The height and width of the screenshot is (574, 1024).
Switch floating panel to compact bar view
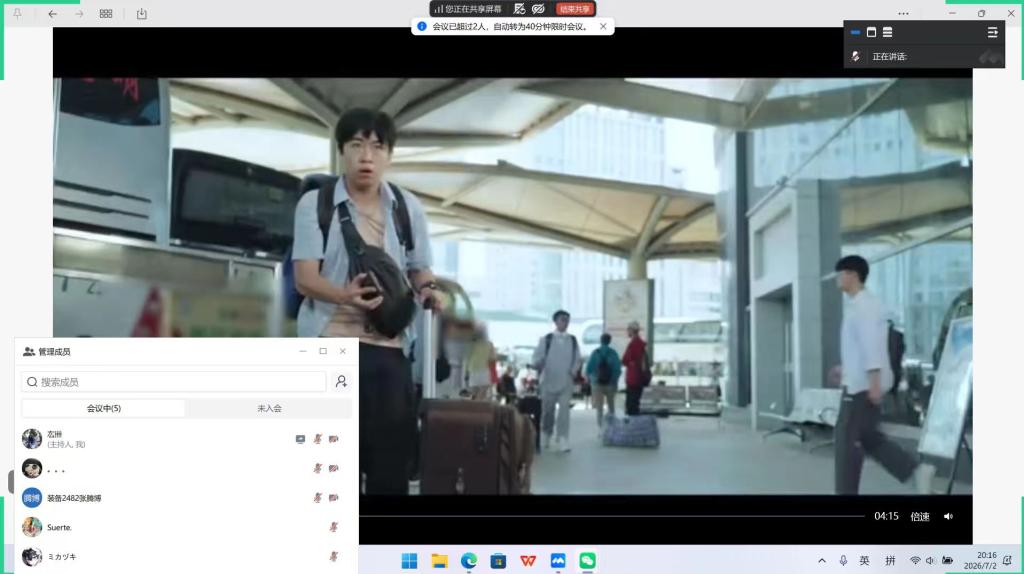[x=856, y=32]
